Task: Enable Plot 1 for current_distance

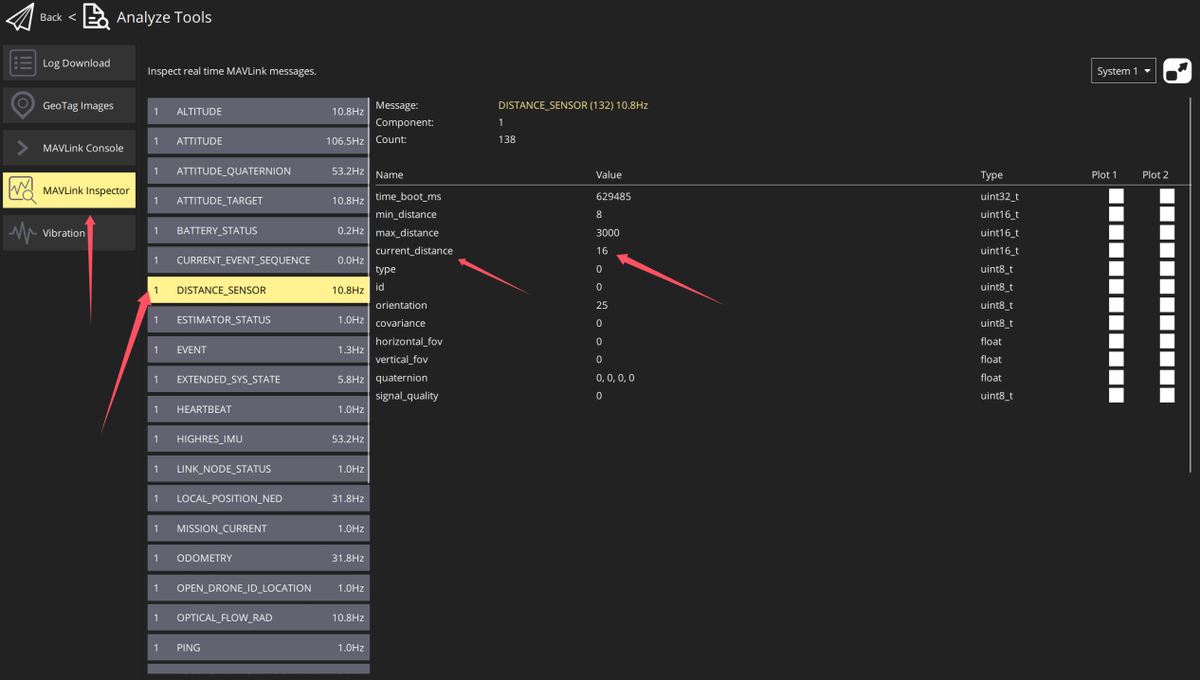Action: [x=1116, y=250]
